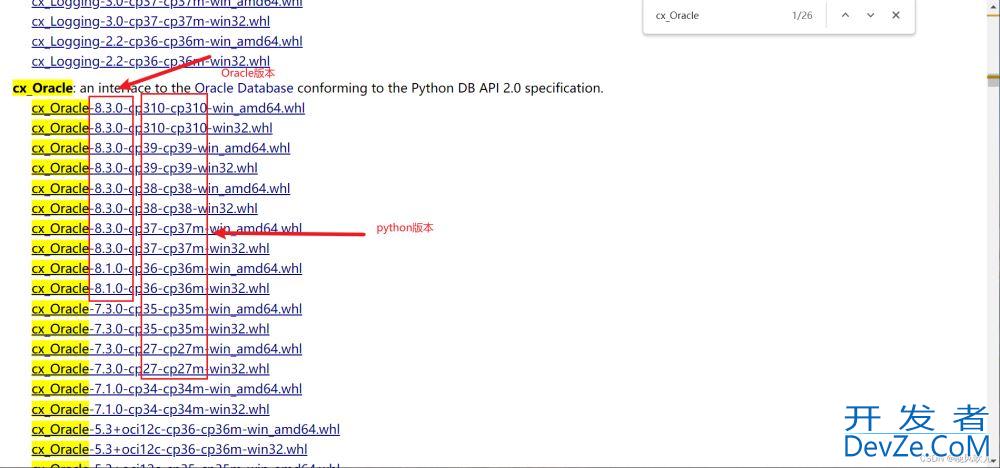Click the page vertical scrollbar
The height and width of the screenshot is (468, 1000).
[994, 234]
